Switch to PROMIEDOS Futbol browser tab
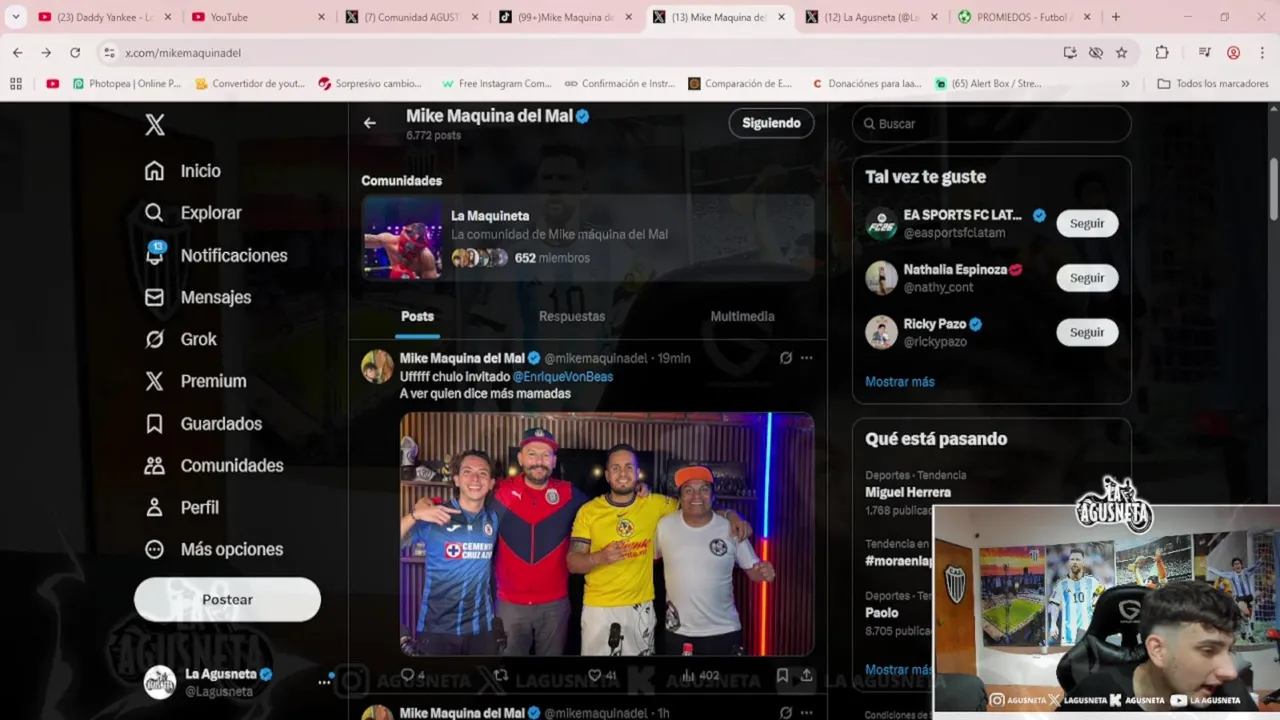This screenshot has height=720, width=1280. tap(1024, 17)
